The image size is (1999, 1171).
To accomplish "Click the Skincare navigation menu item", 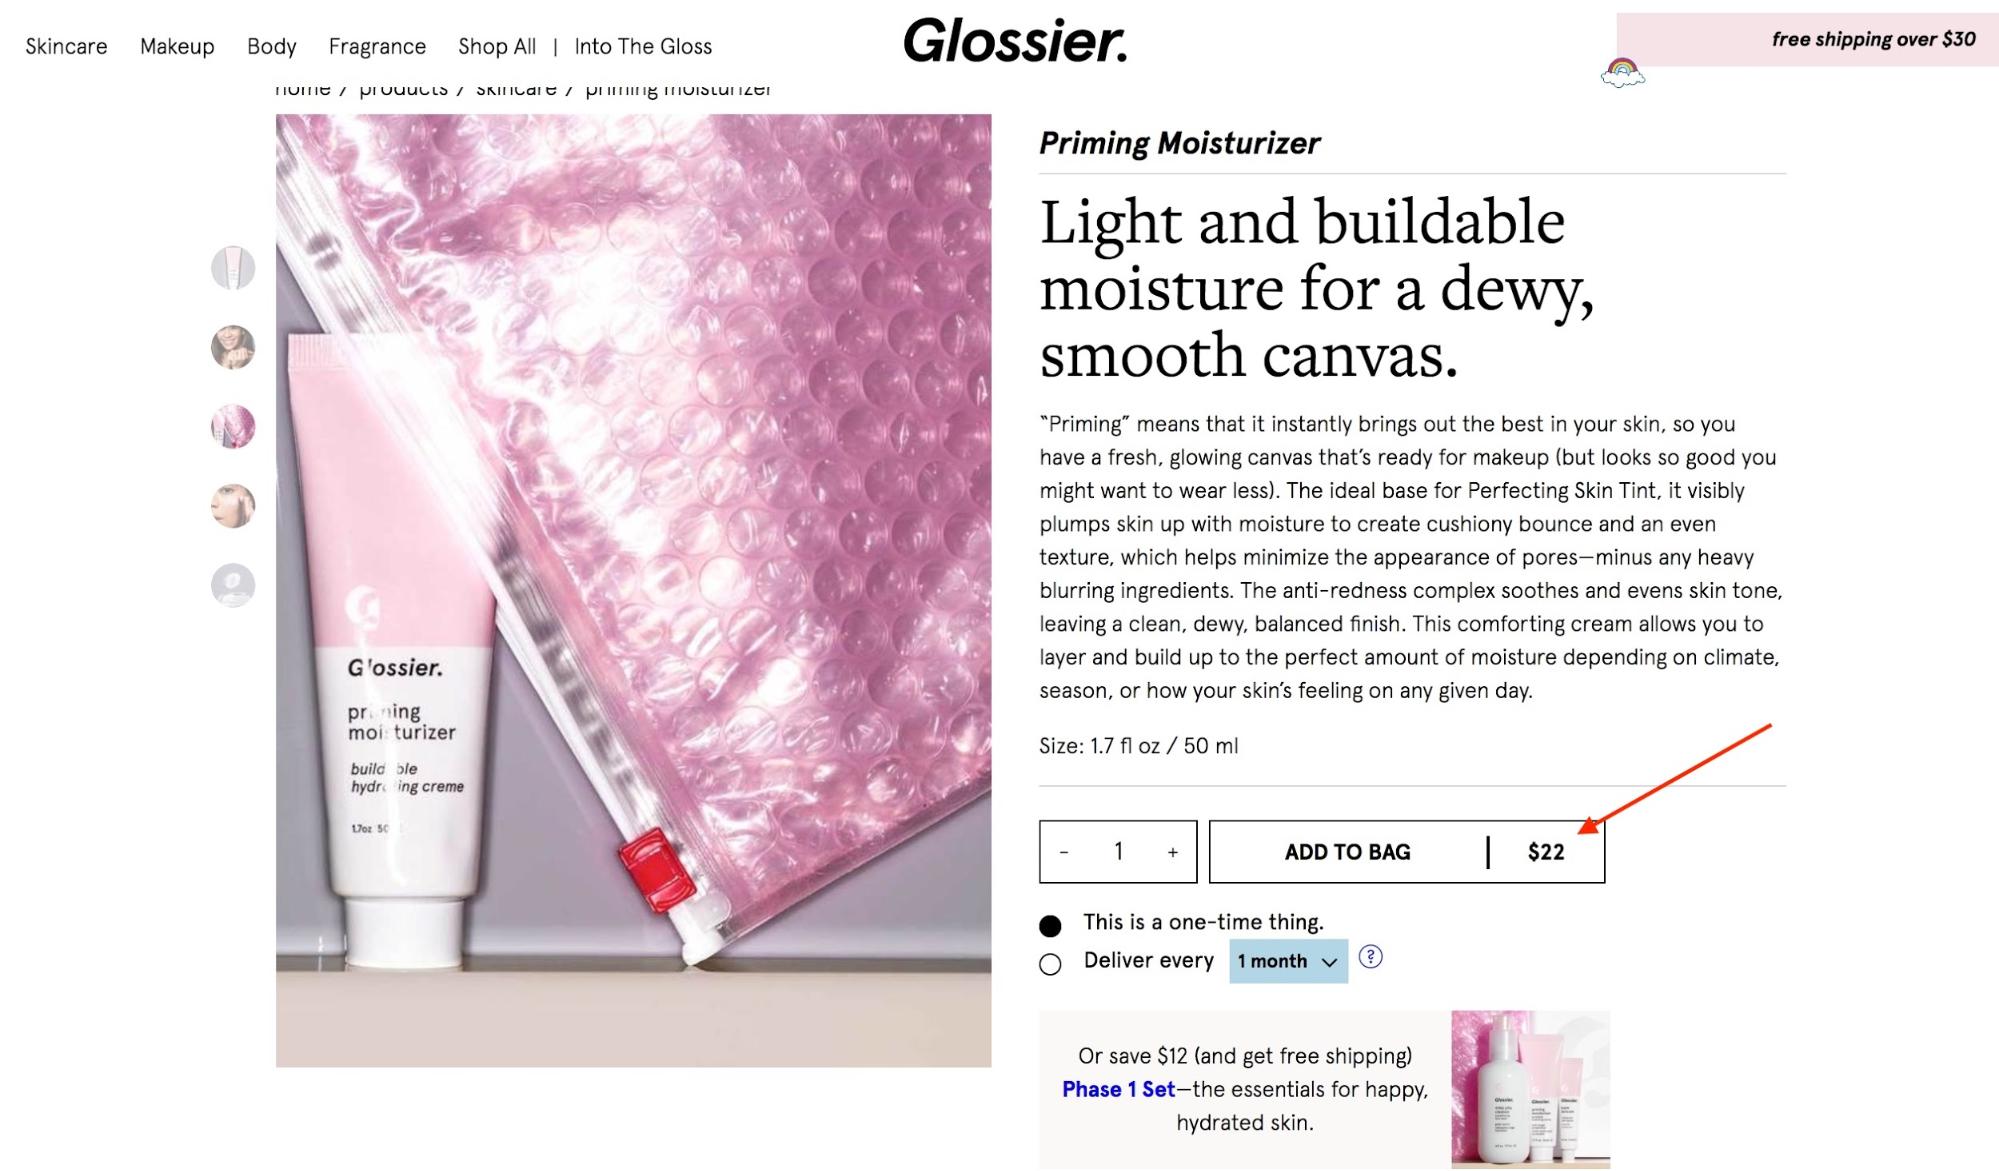I will 66,46.
